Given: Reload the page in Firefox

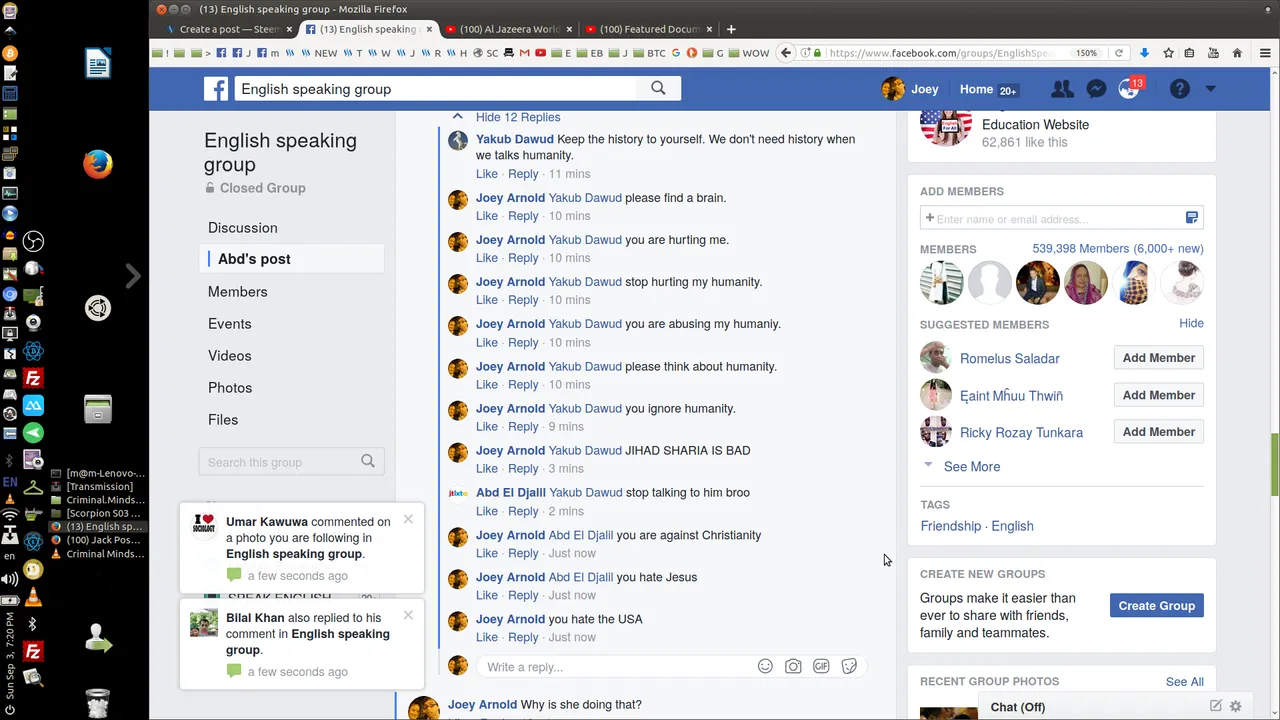Looking at the screenshot, I should (x=1119, y=53).
